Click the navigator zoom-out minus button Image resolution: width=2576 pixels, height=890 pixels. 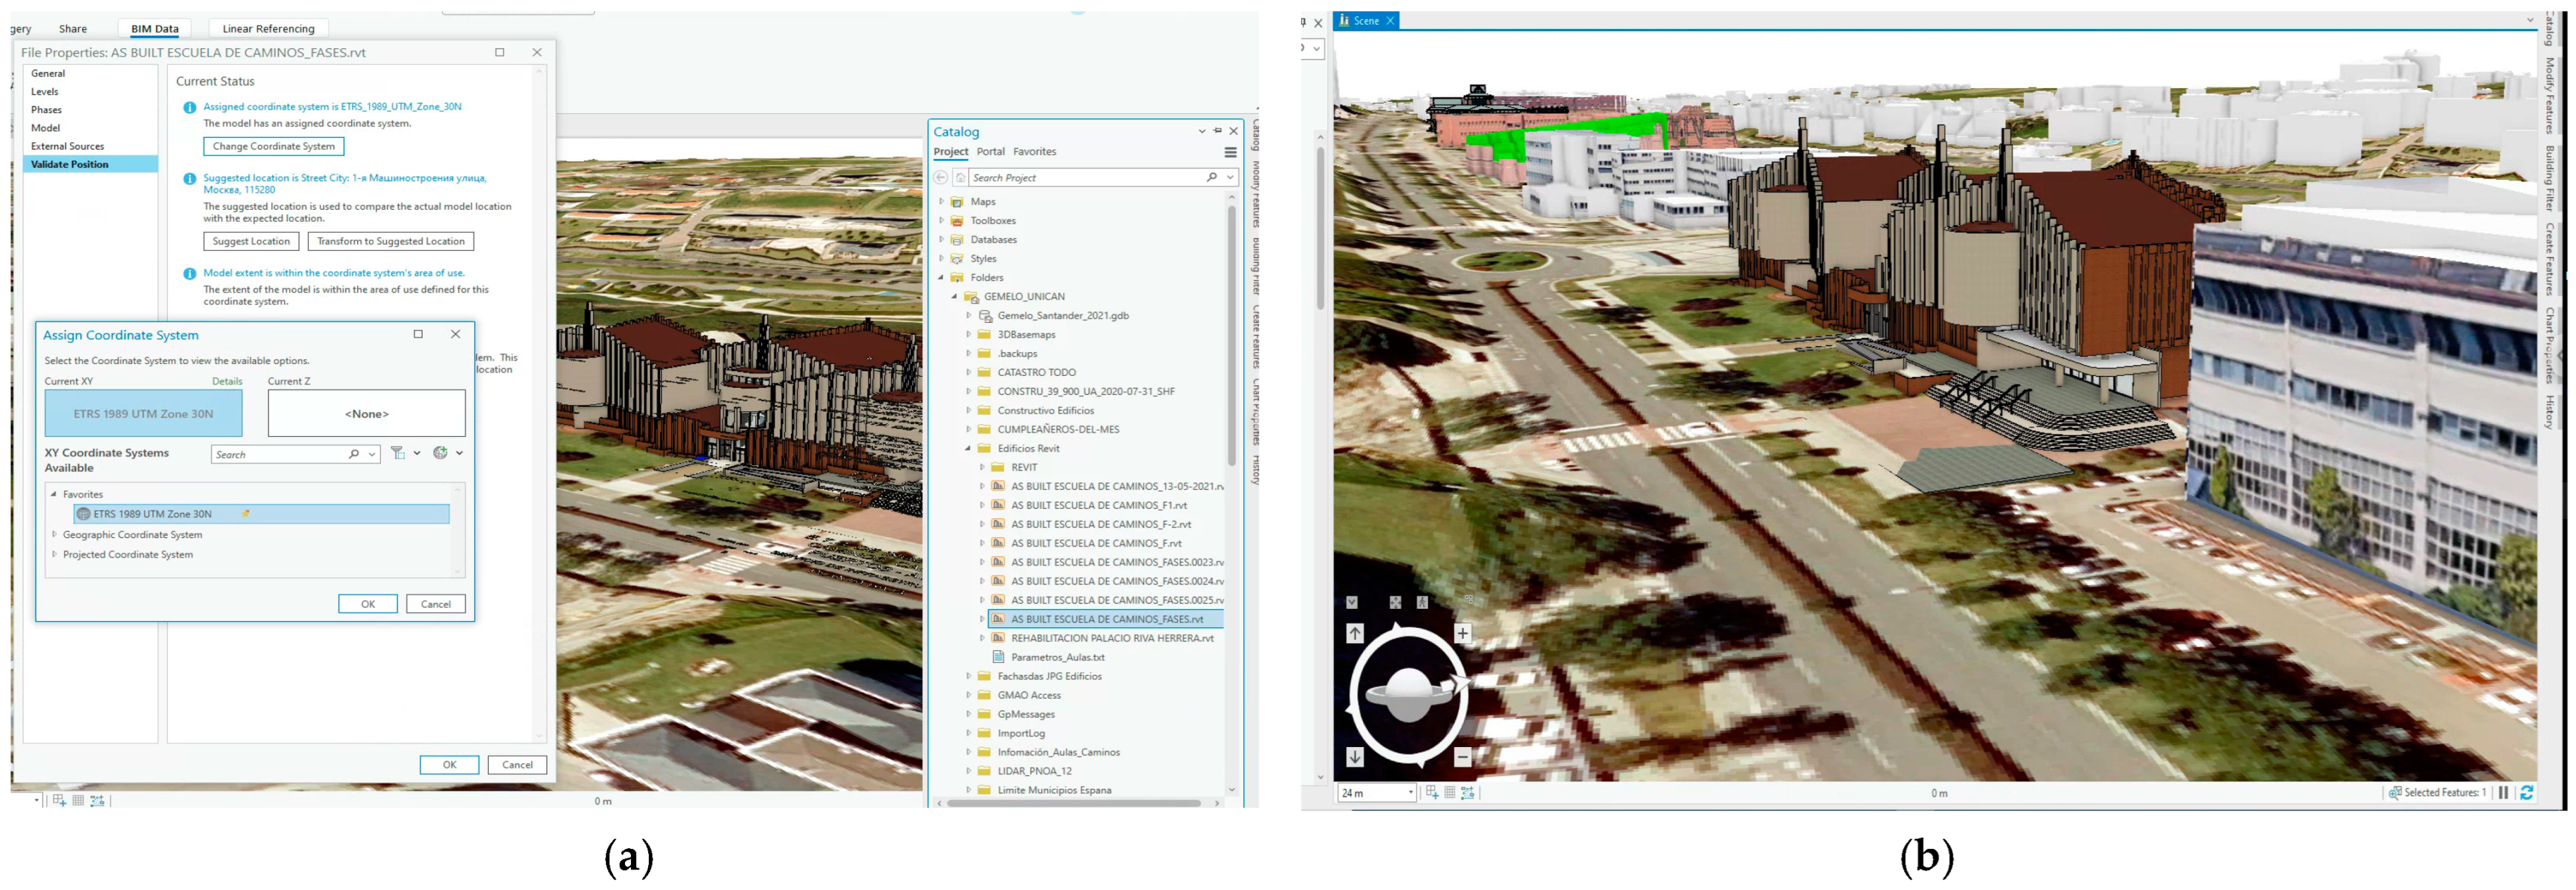(1462, 757)
